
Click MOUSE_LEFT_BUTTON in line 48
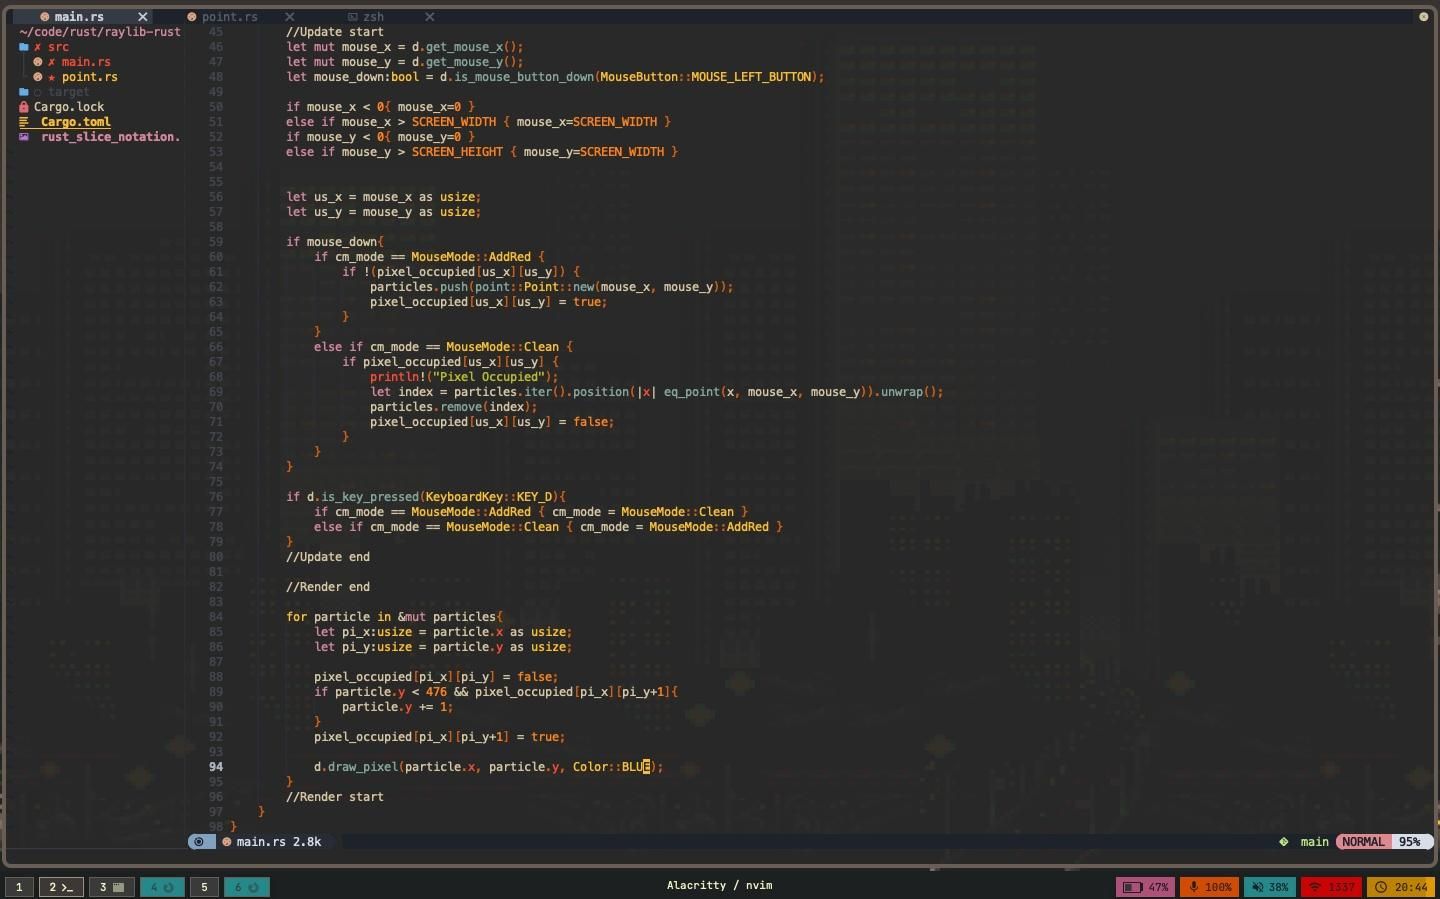[751, 77]
